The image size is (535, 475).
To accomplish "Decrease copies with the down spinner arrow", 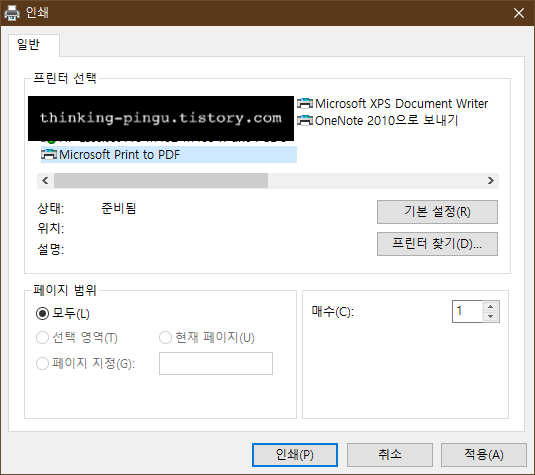I will coord(491,317).
